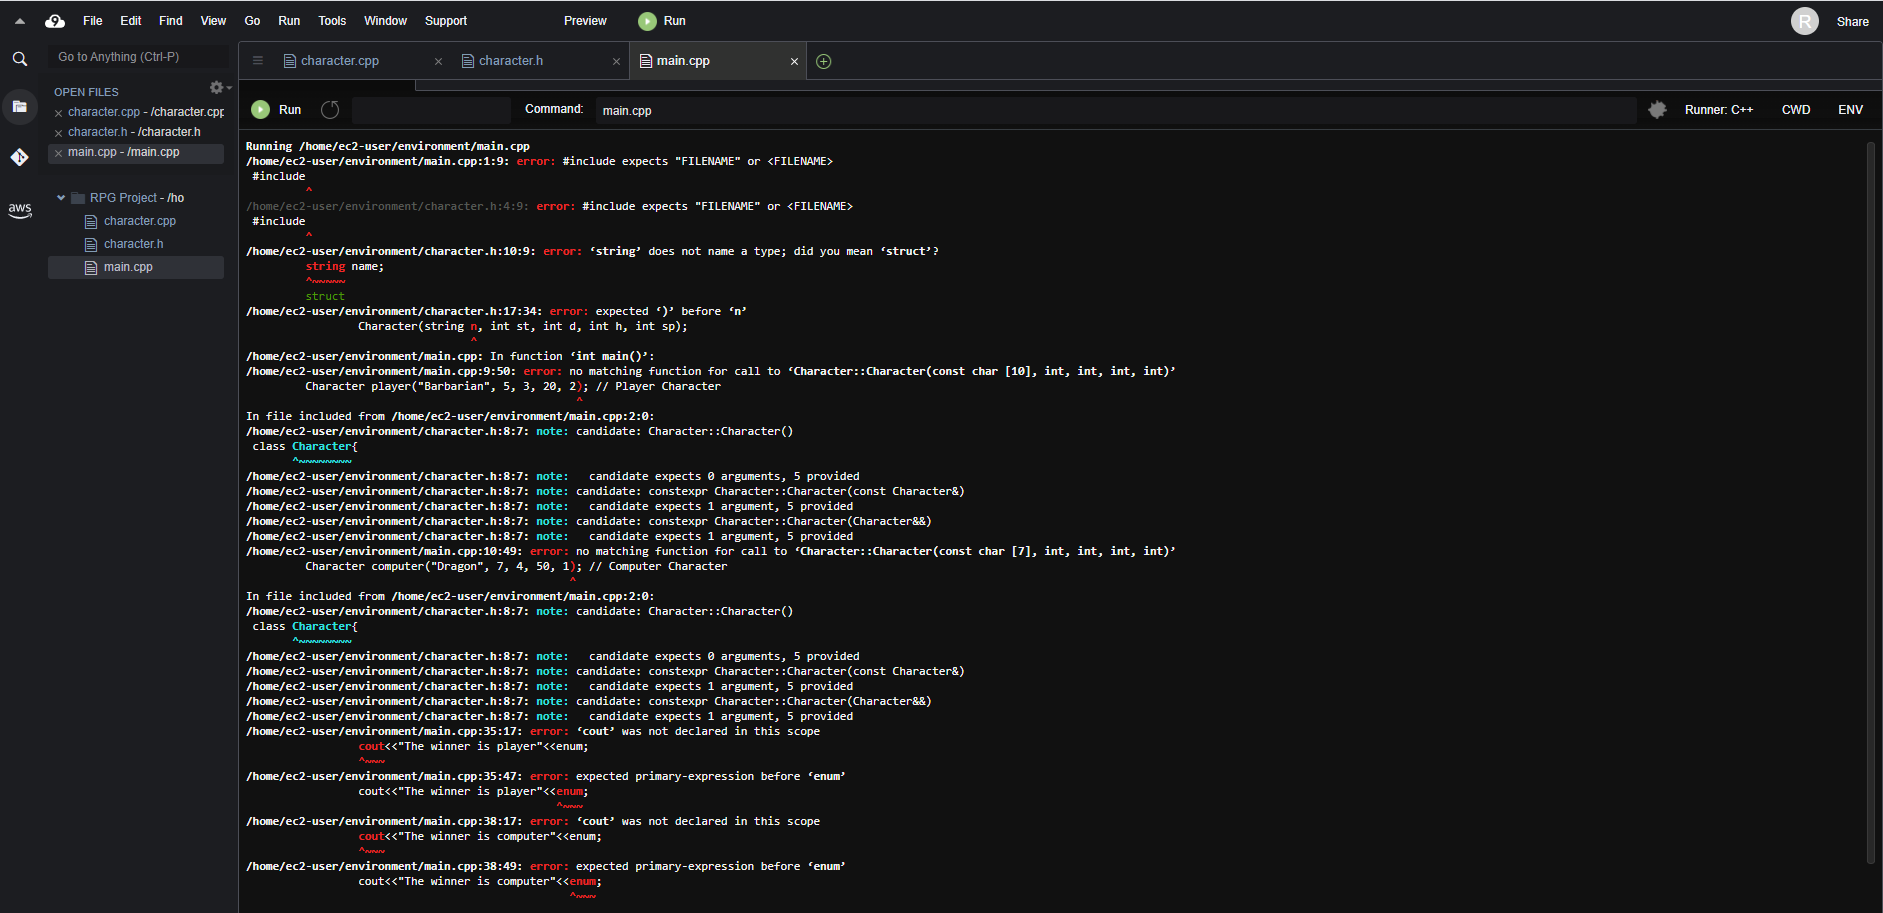Open the AWS resources panel

(x=19, y=210)
